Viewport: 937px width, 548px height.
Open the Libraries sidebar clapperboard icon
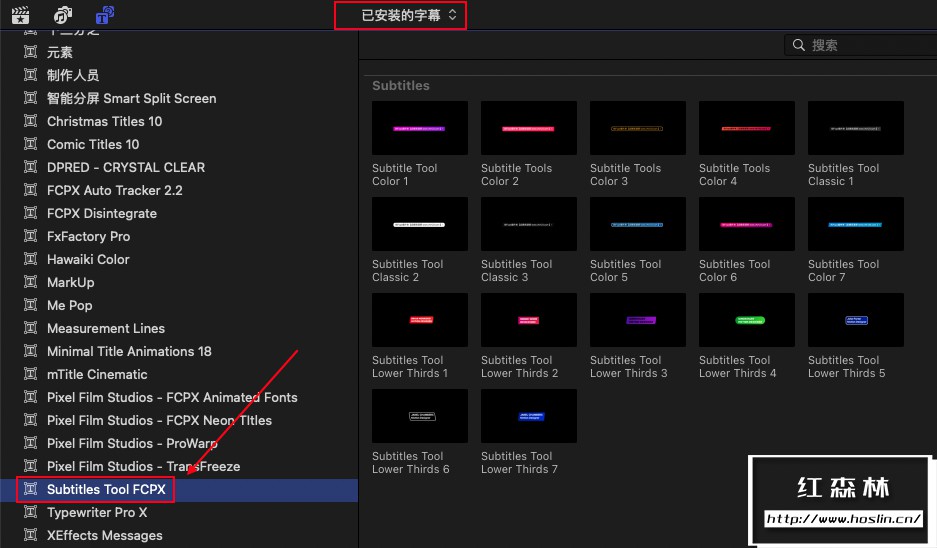[x=20, y=14]
